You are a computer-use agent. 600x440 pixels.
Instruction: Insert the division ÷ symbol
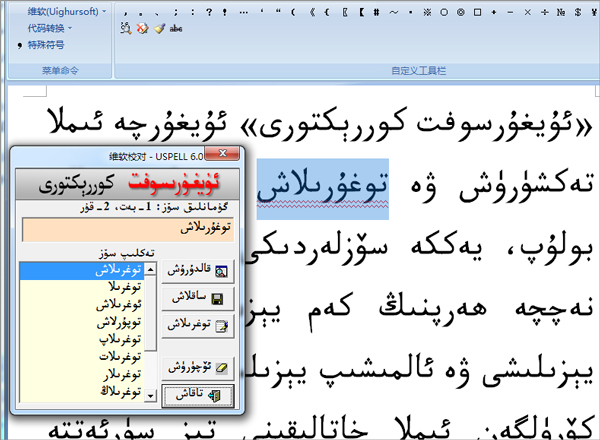point(545,13)
